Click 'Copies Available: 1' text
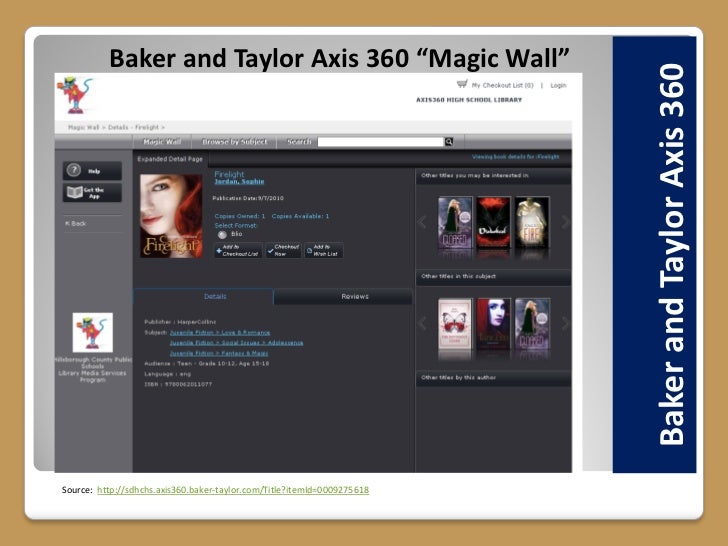Viewport: 728px width, 546px height. (300, 216)
